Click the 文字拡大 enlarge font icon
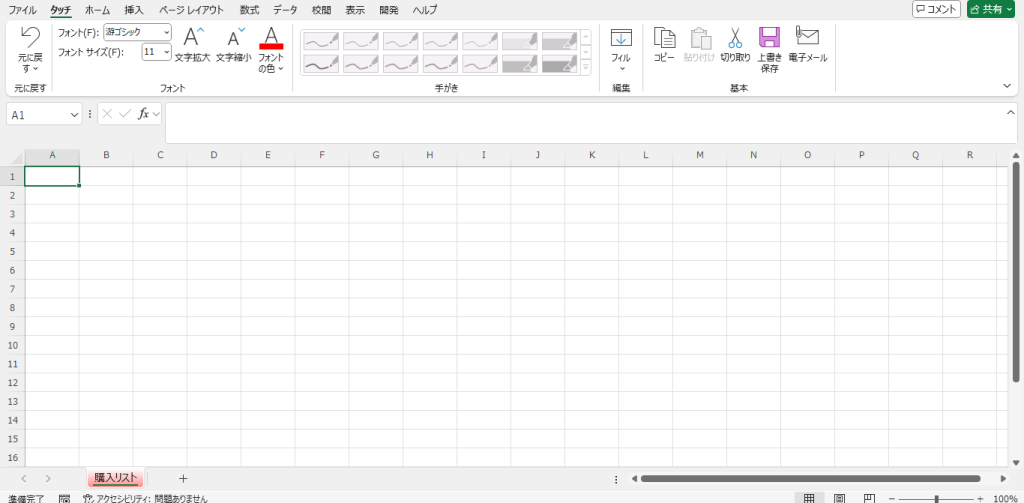Viewport: 1024px width, 503px height. (192, 39)
